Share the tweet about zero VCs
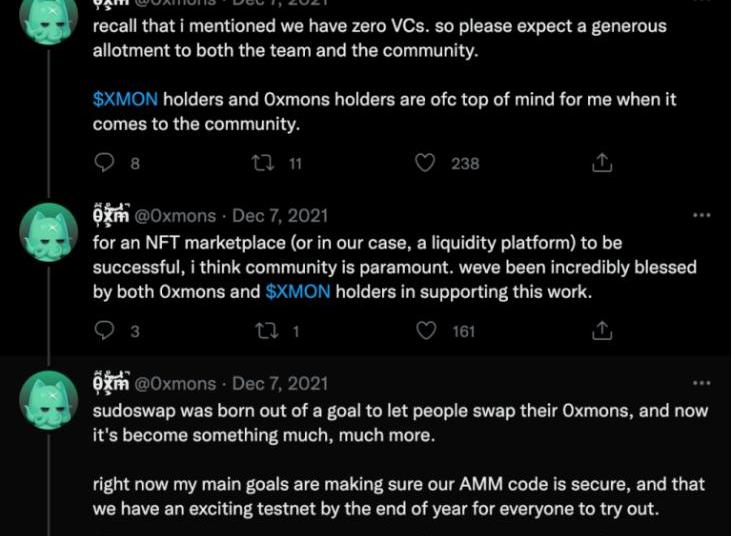The width and height of the screenshot is (732, 536). point(602,162)
